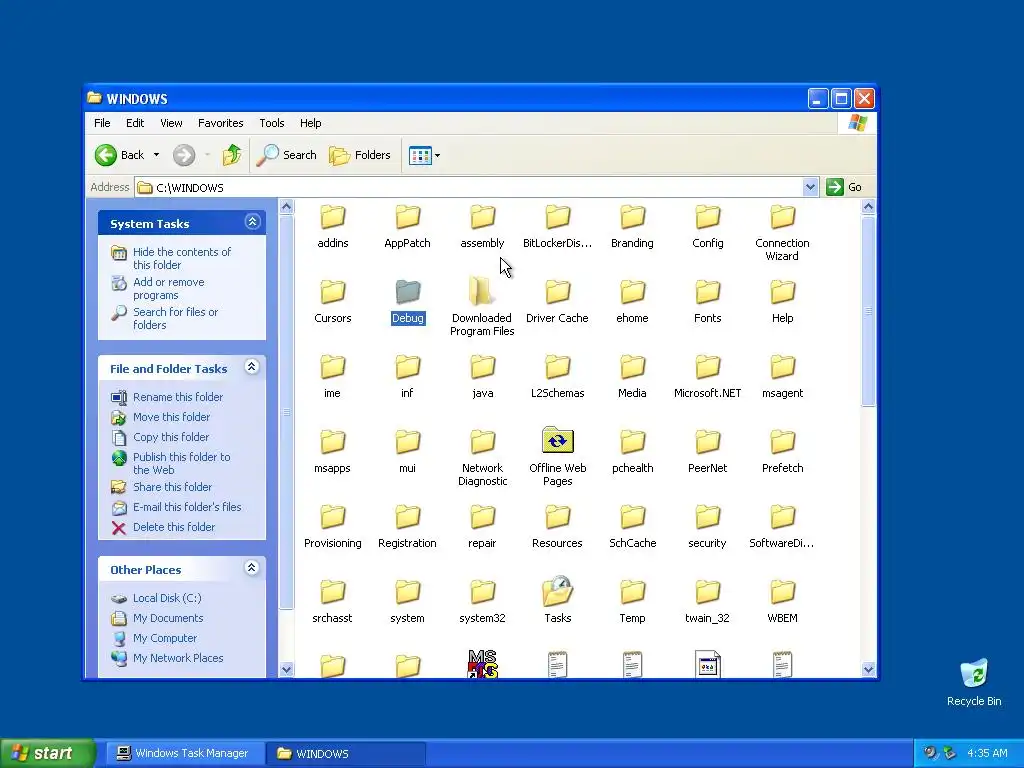Screen dimensions: 1024x768
Task: Select the security folder
Action: (x=707, y=527)
